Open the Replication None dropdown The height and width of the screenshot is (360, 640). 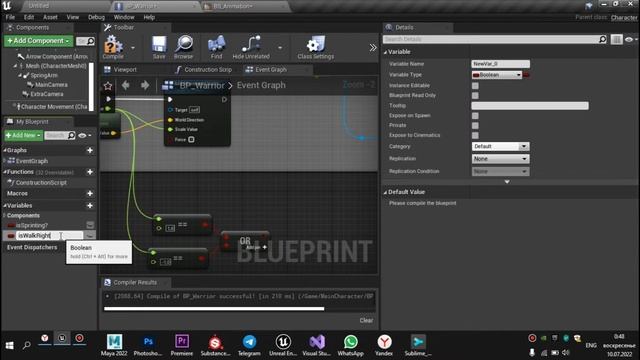500,159
